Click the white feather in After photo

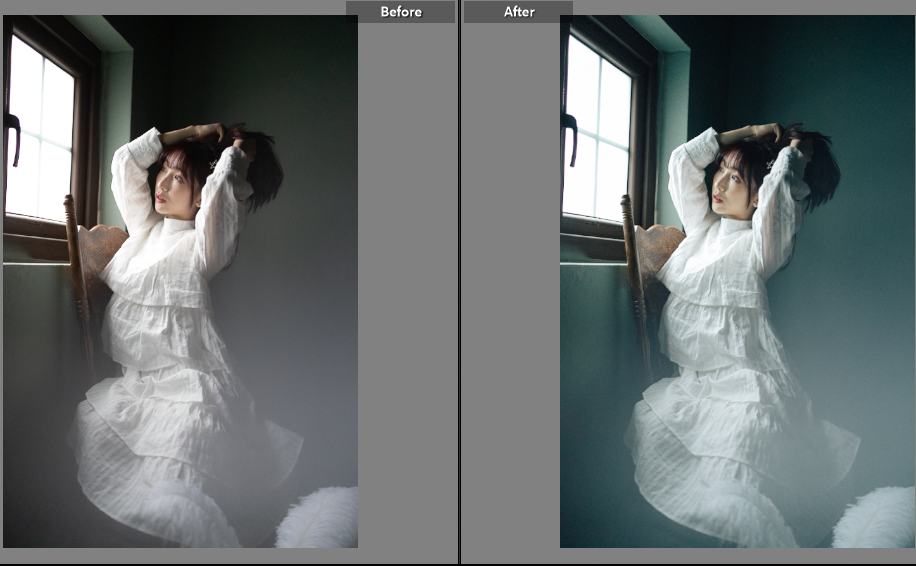(x=878, y=520)
